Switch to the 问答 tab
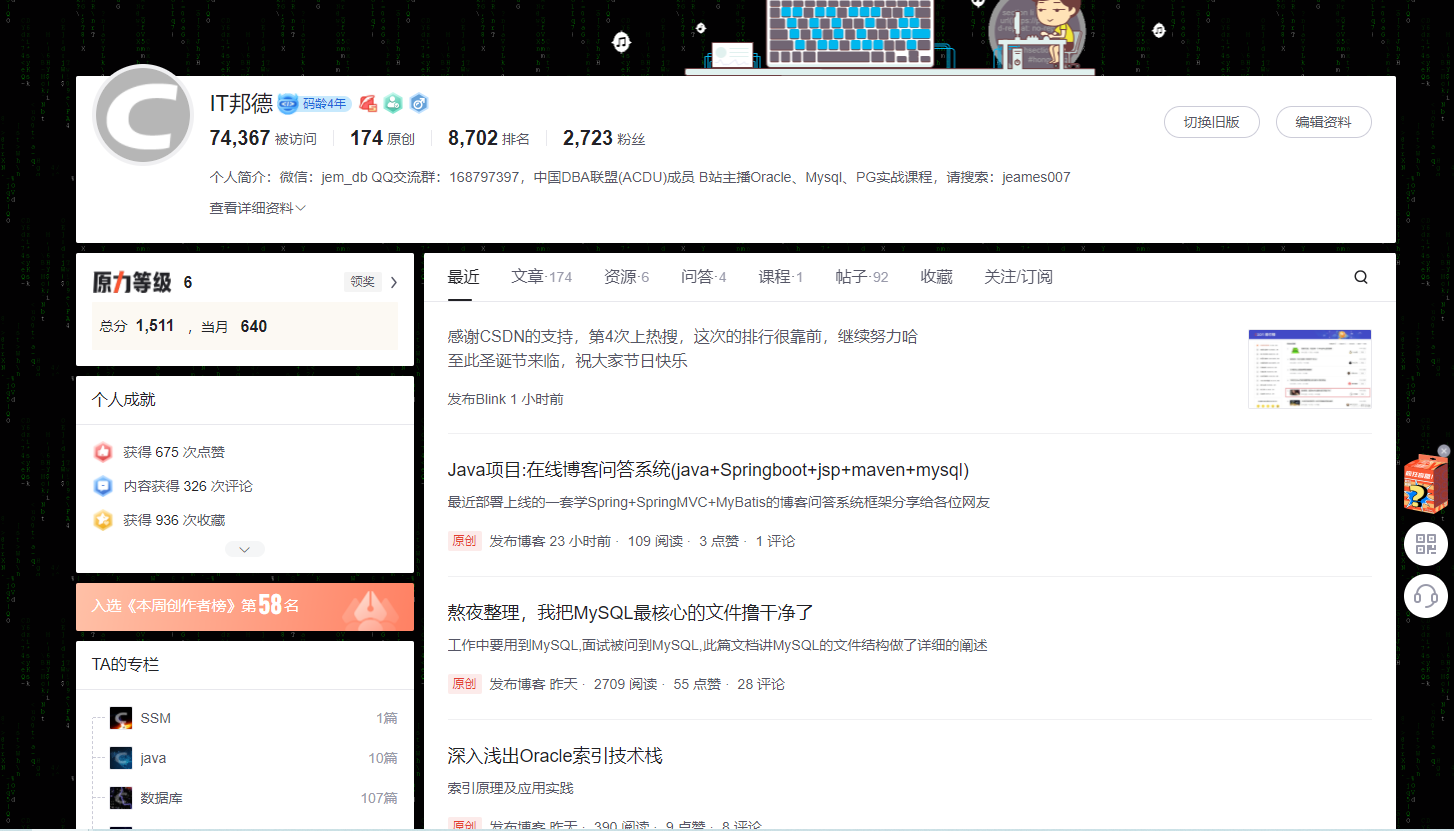1454x831 pixels. click(704, 277)
